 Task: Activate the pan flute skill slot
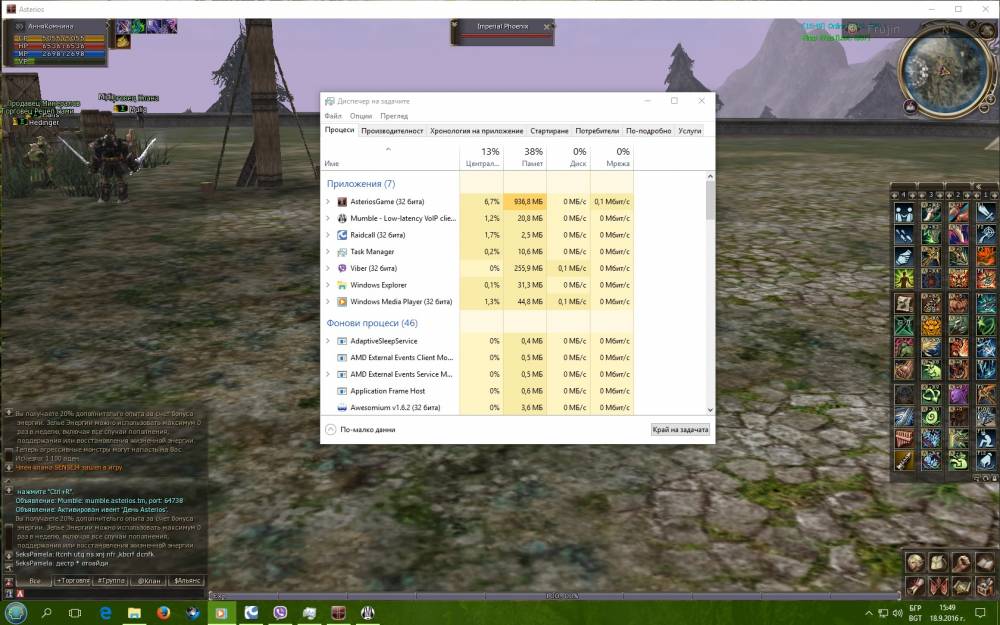[904, 438]
